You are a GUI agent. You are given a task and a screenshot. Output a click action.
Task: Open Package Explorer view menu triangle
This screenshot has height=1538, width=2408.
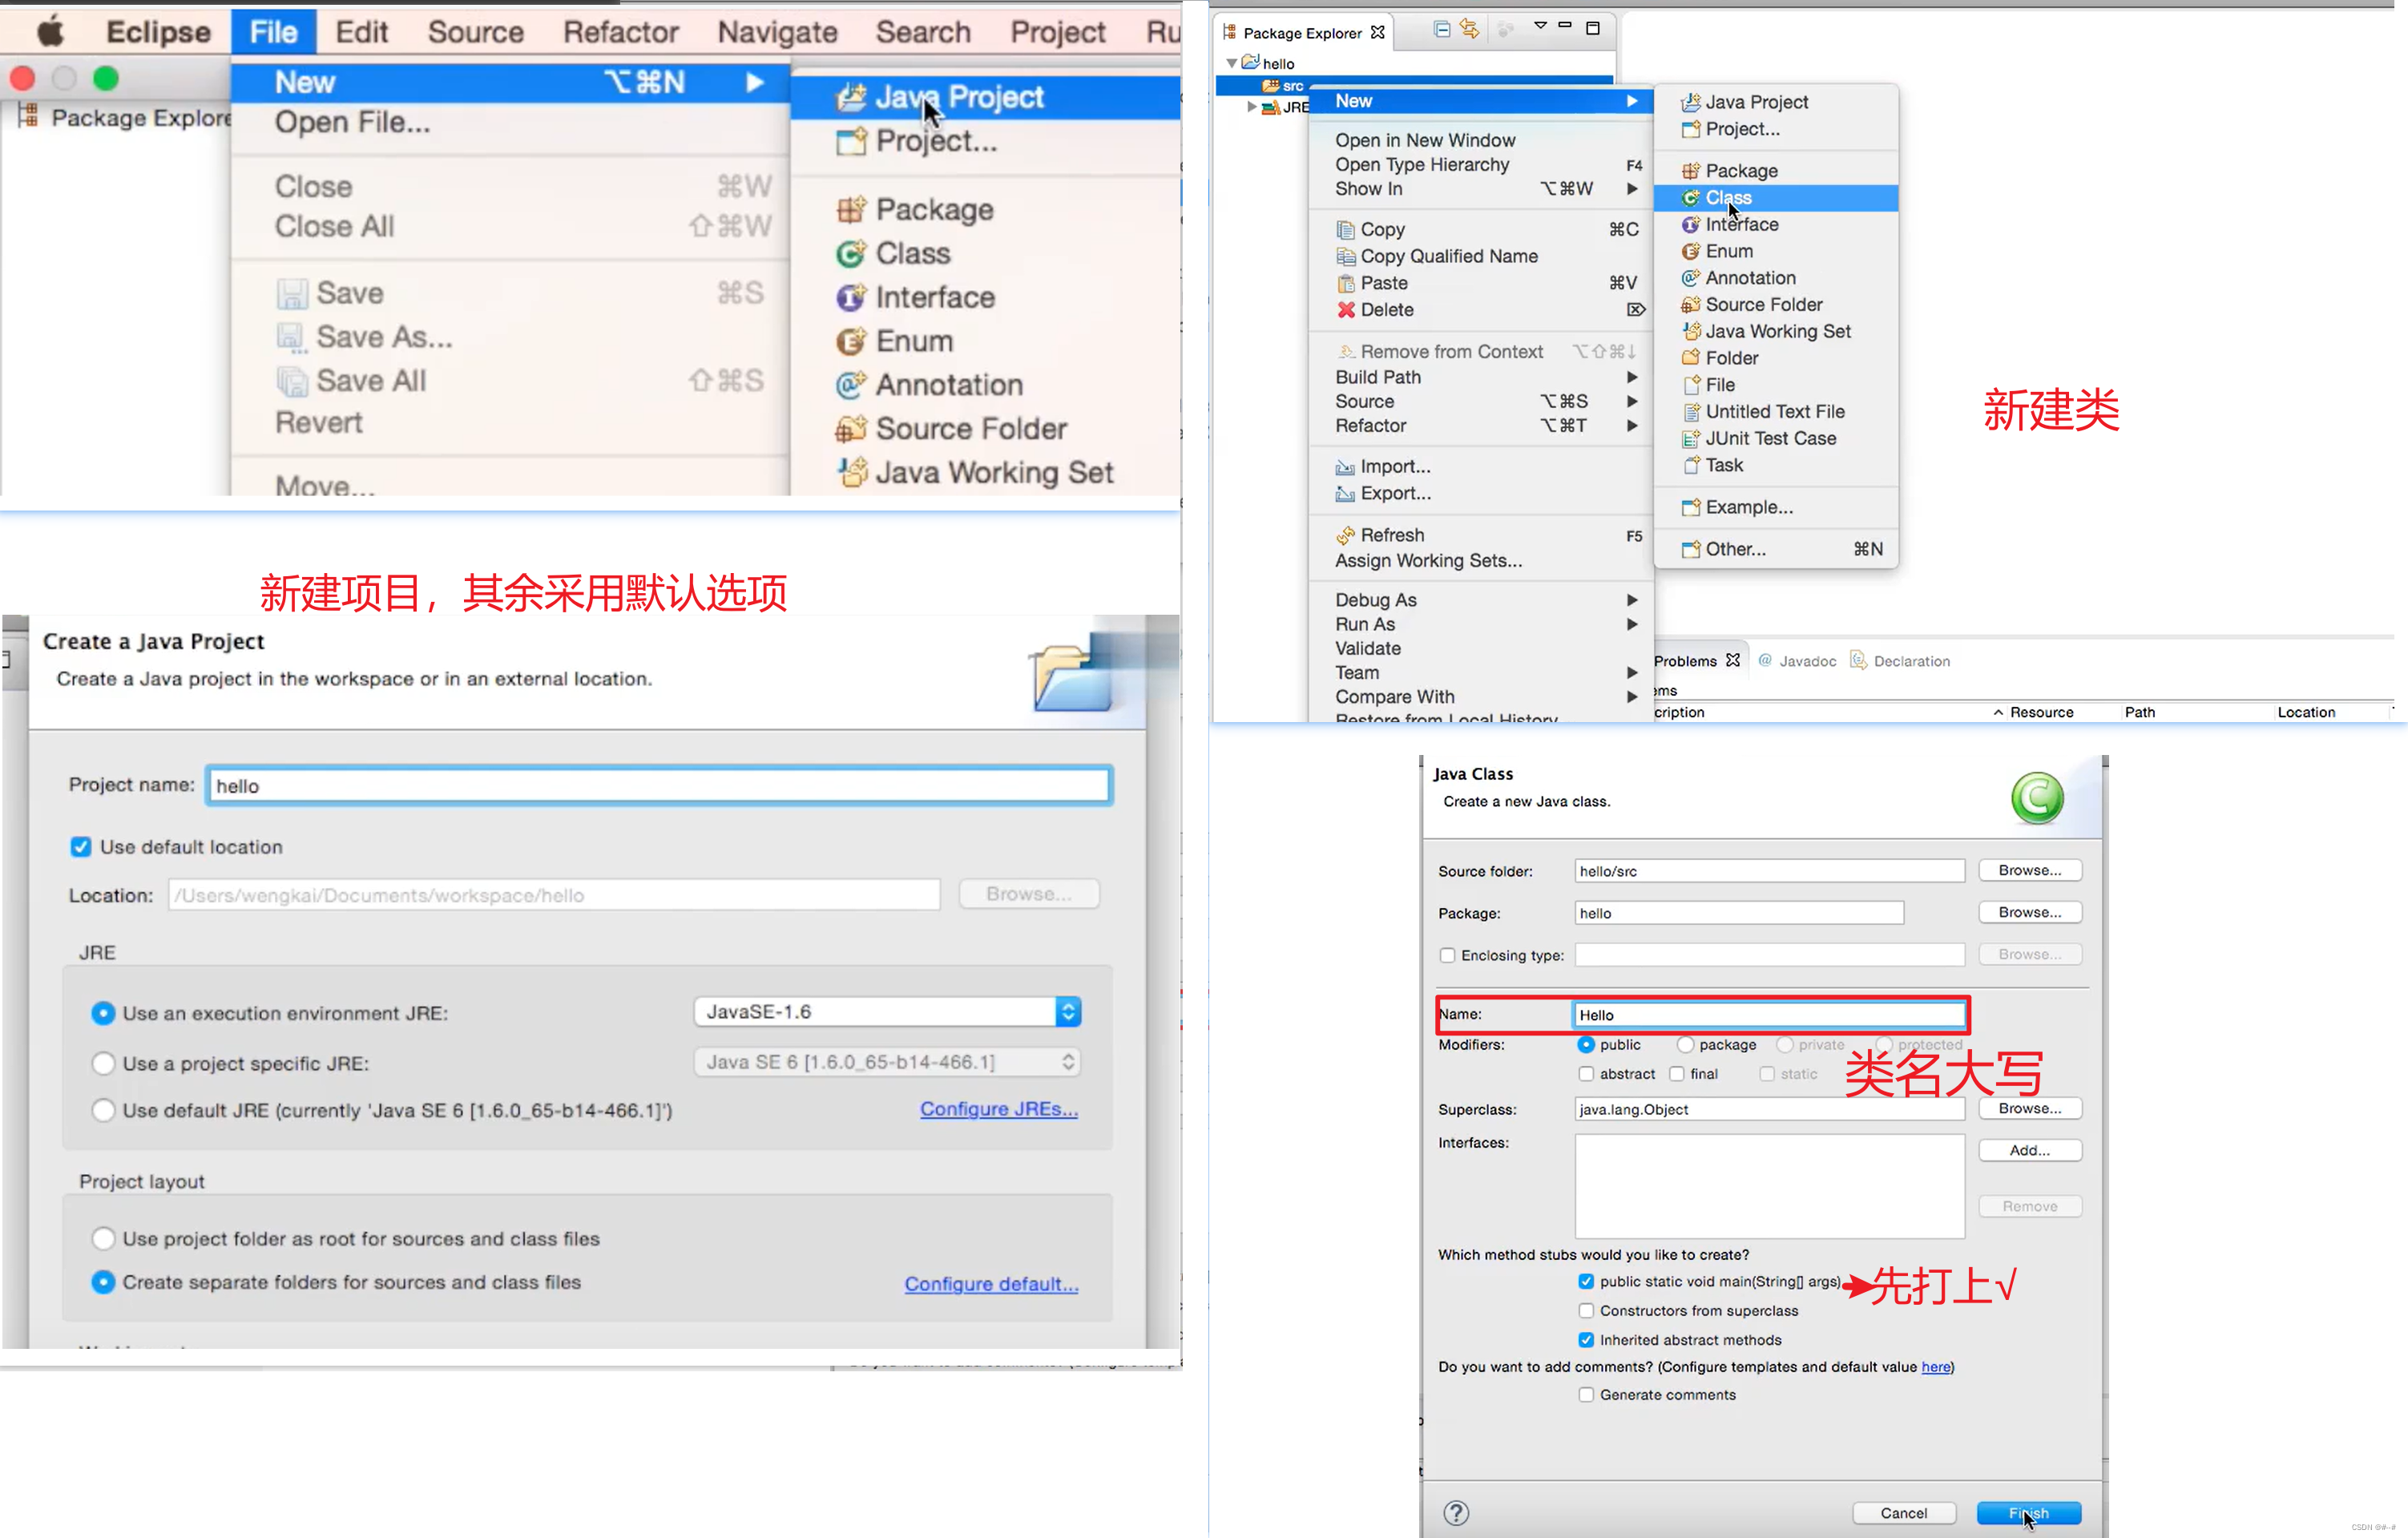pyautogui.click(x=1540, y=26)
